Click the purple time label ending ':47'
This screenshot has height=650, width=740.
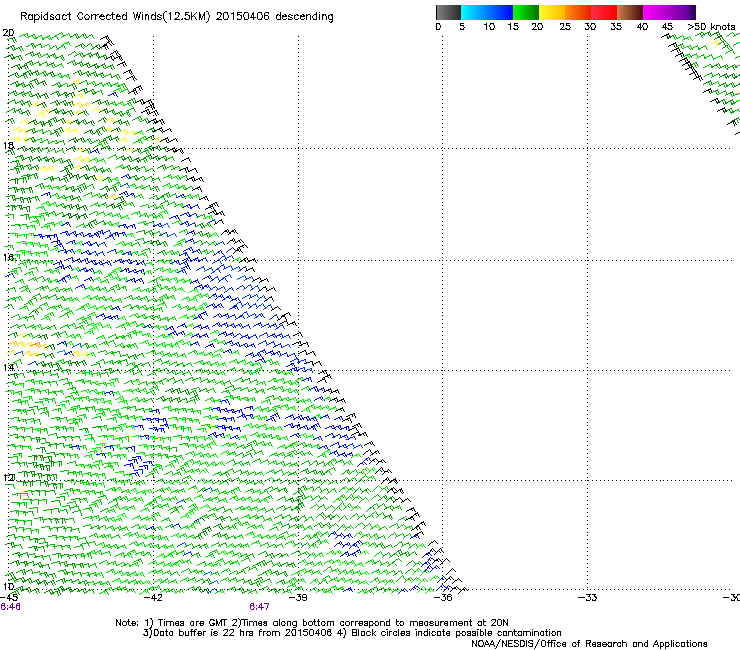click(260, 607)
